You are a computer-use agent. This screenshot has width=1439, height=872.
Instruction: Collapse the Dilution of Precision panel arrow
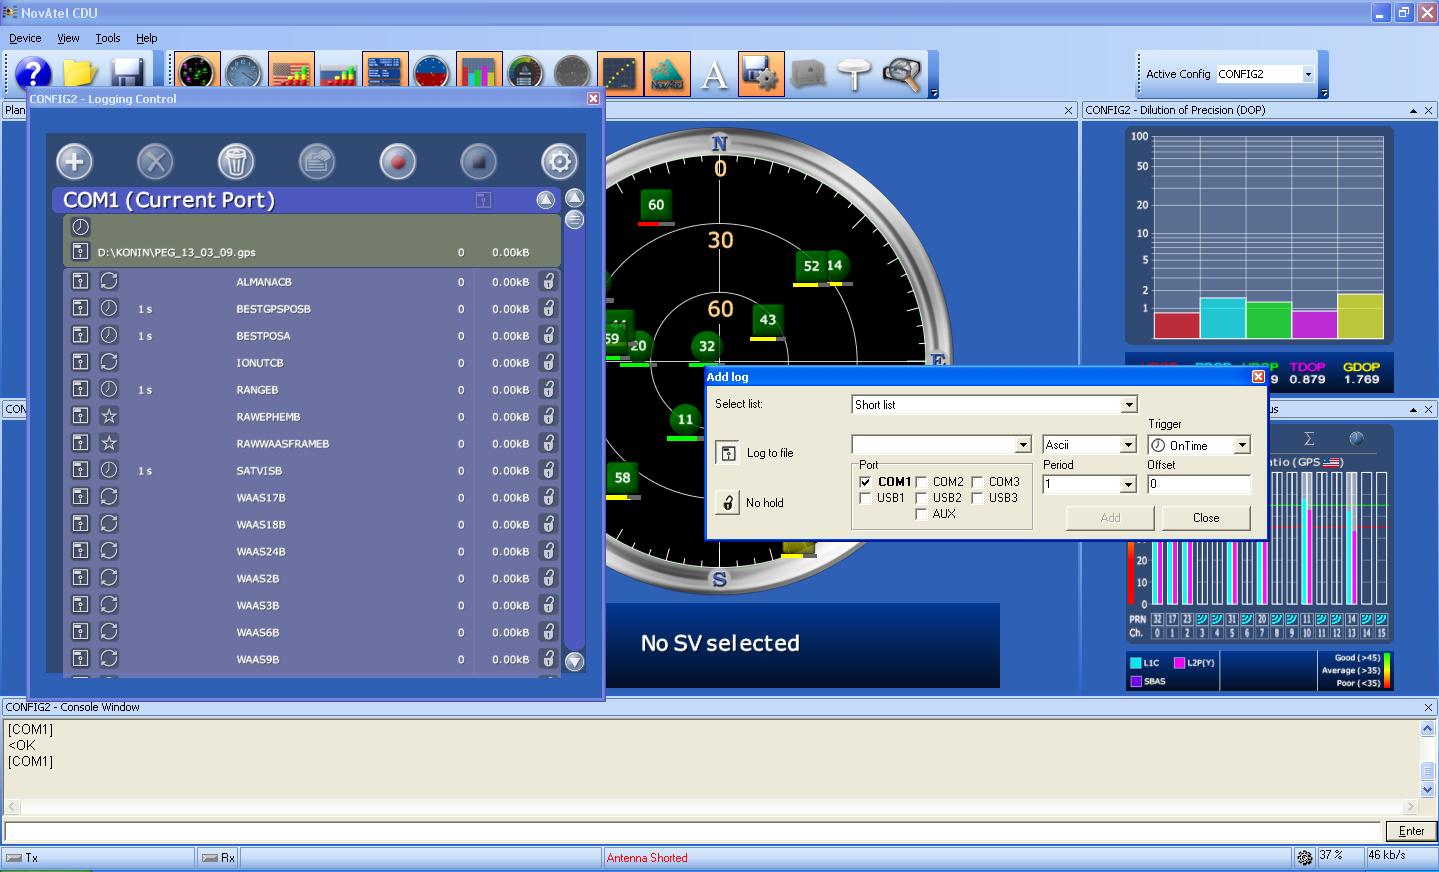[x=1413, y=110]
